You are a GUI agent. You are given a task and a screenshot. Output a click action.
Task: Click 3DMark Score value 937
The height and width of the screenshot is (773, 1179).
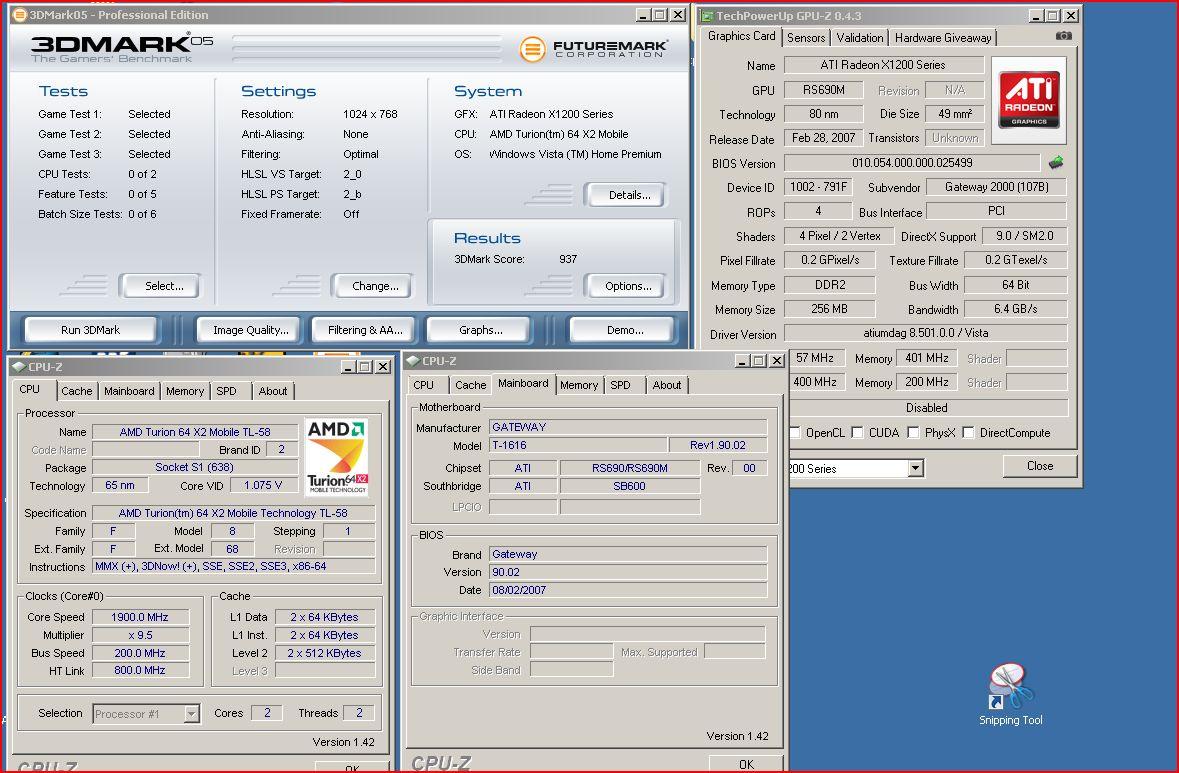point(568,259)
